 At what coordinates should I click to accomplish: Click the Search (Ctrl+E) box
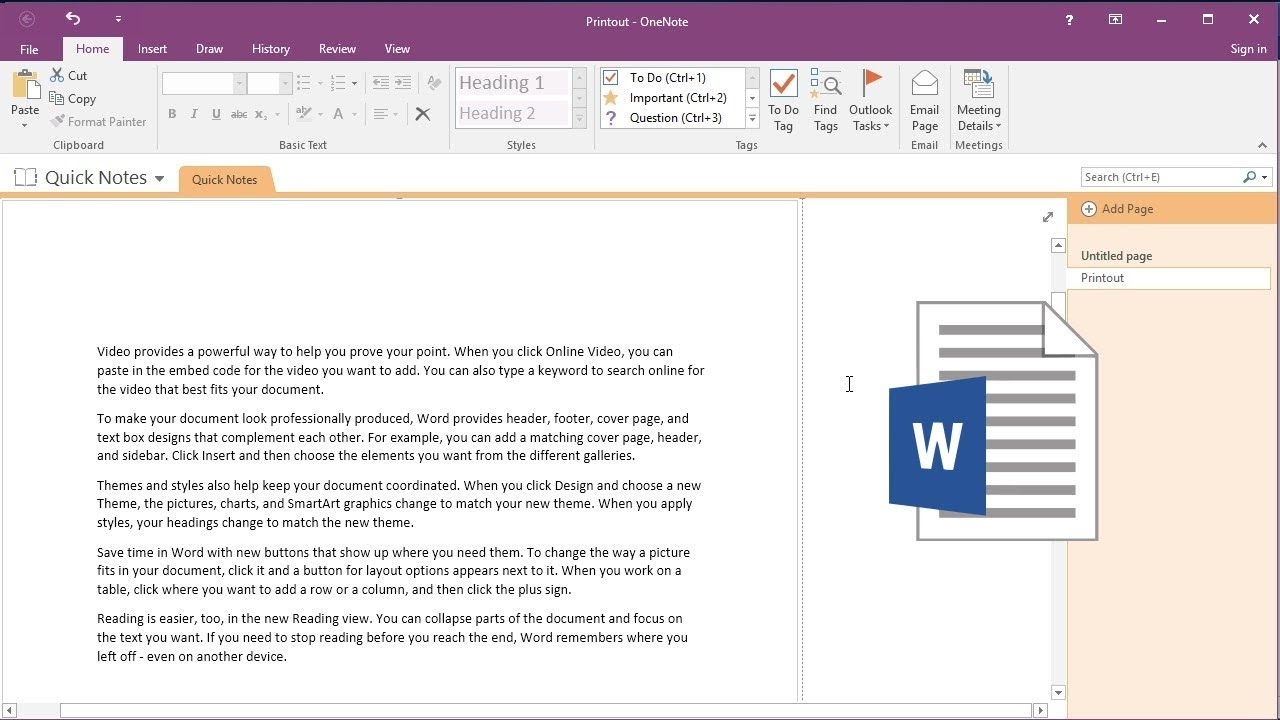(x=1160, y=177)
